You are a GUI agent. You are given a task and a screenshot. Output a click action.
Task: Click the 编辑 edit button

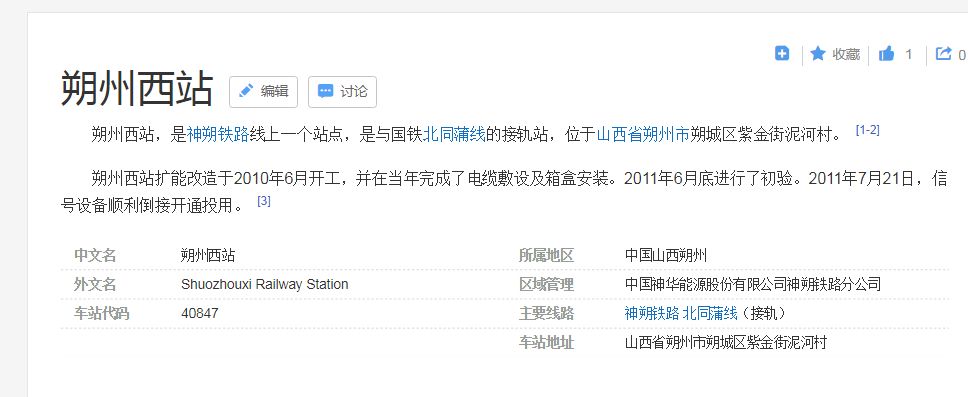coord(264,91)
